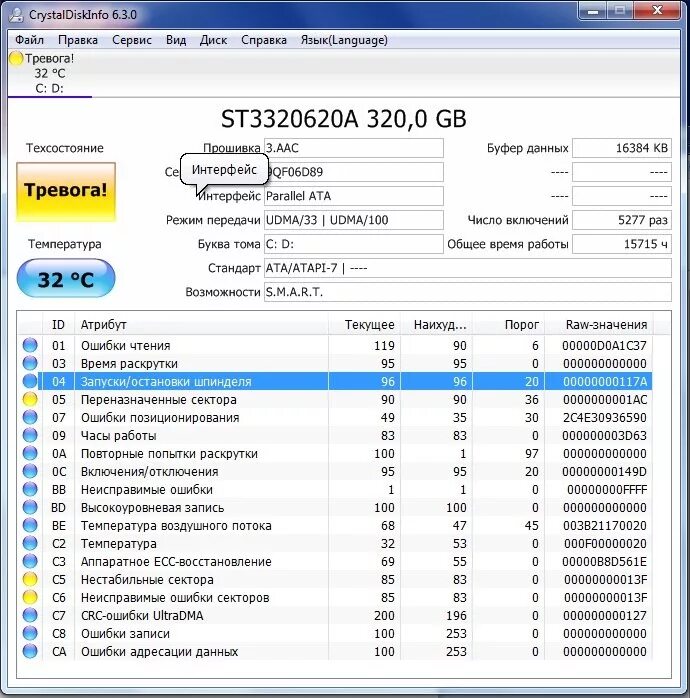
Task: Click raw value 003B21170020
Action: (605, 526)
